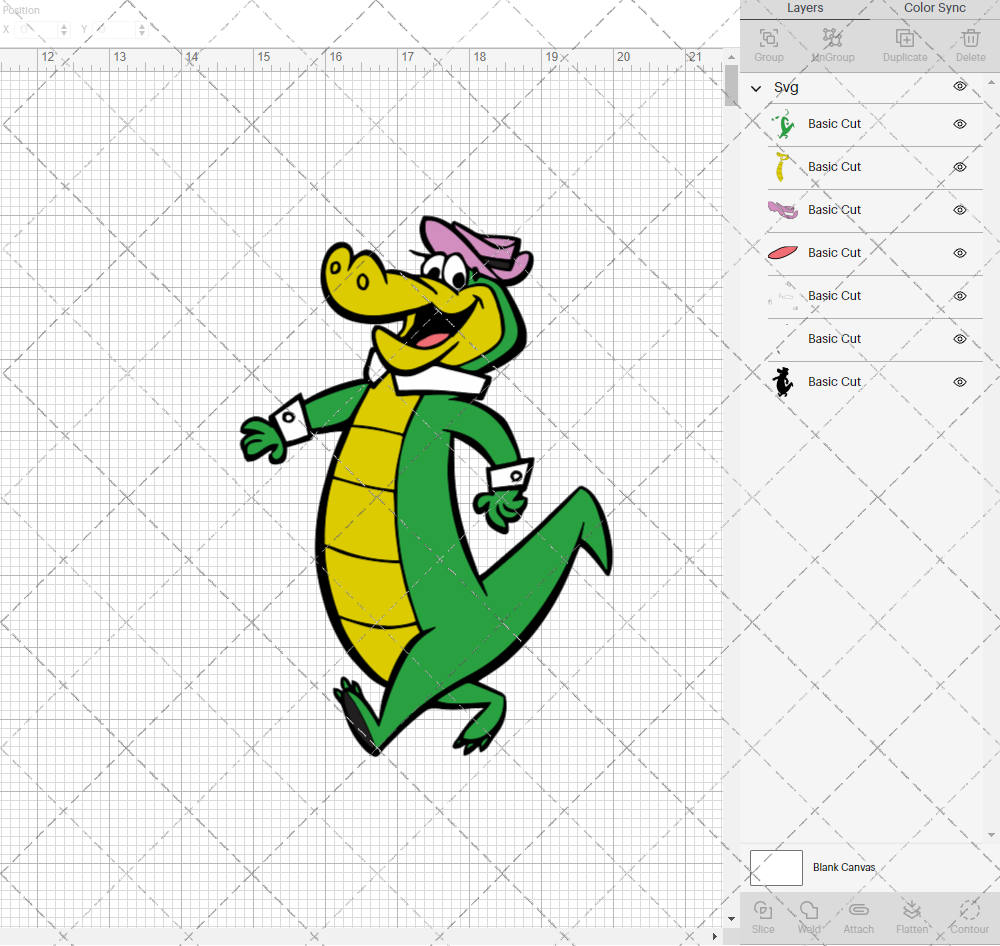Toggle visibility of sixth Basic Cut layer

click(x=960, y=339)
